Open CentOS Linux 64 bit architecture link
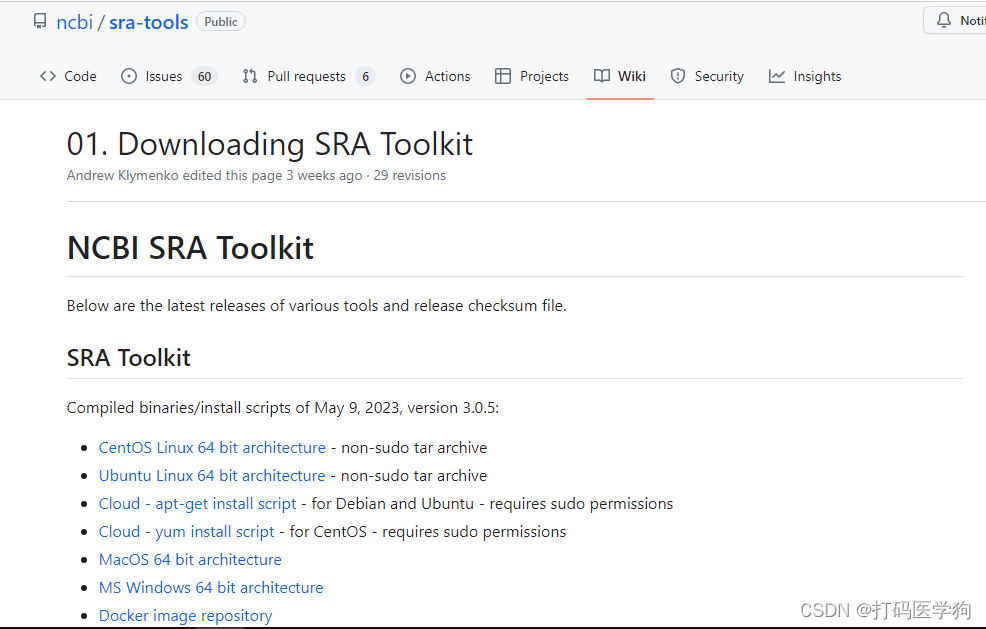 pyautogui.click(x=212, y=448)
